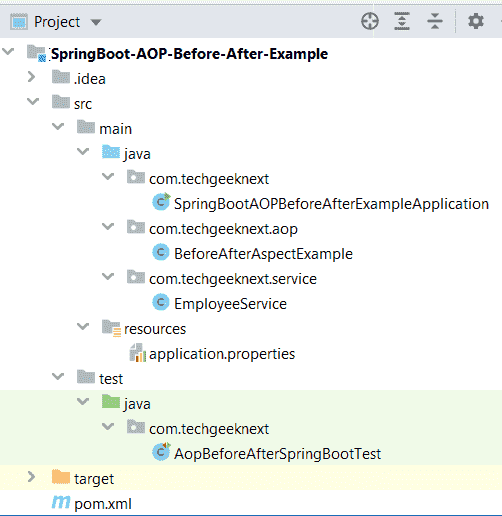Click the locate/select opened file crosshair icon
Screen dimensions: 502x516
click(x=370, y=22)
